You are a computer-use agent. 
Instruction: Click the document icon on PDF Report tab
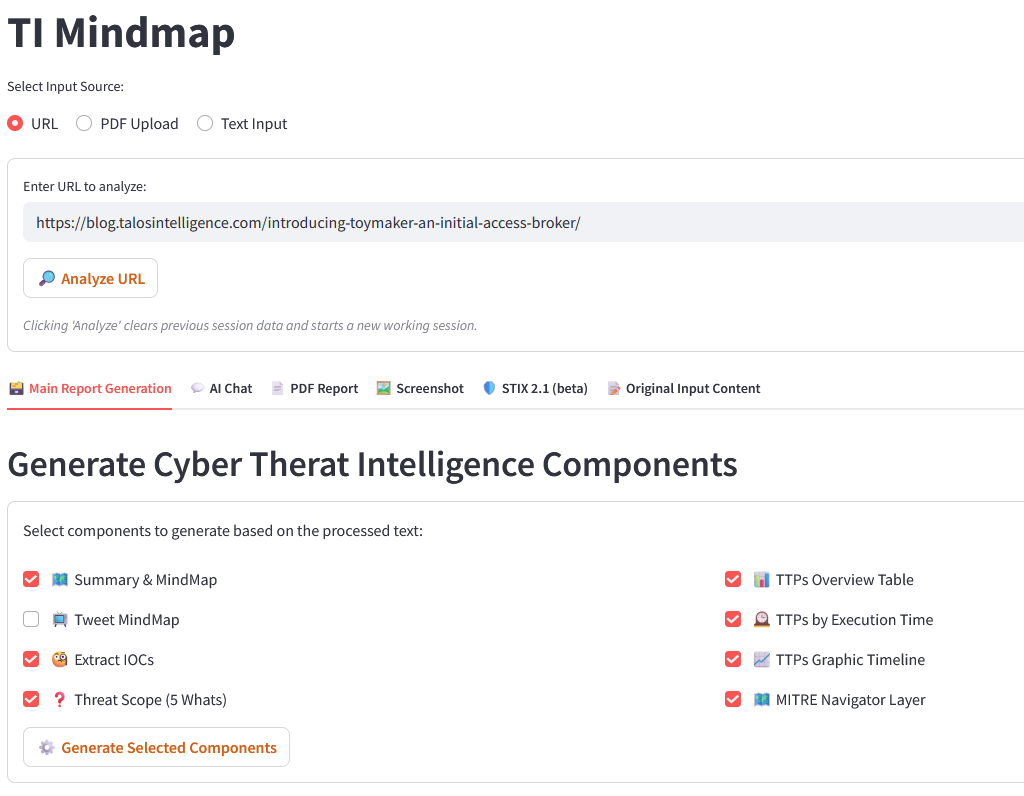(277, 388)
